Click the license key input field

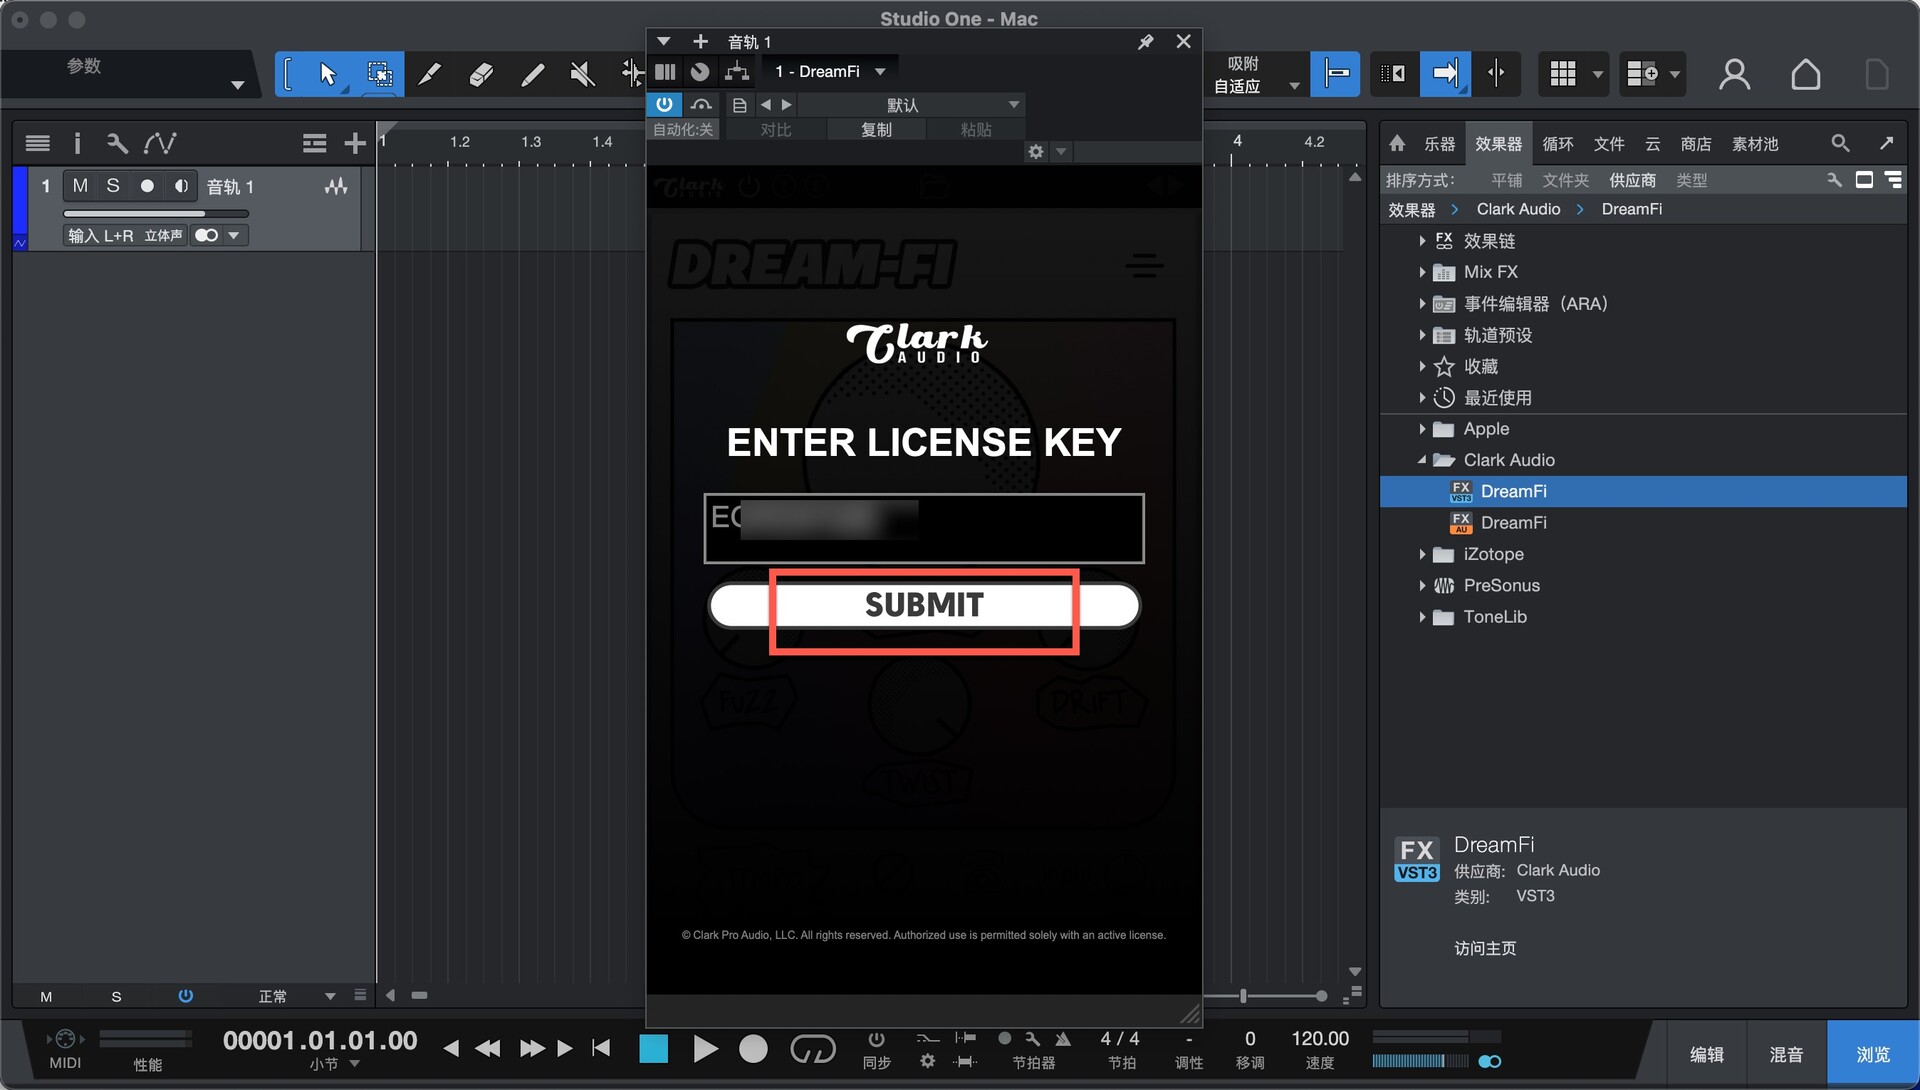pos(924,528)
